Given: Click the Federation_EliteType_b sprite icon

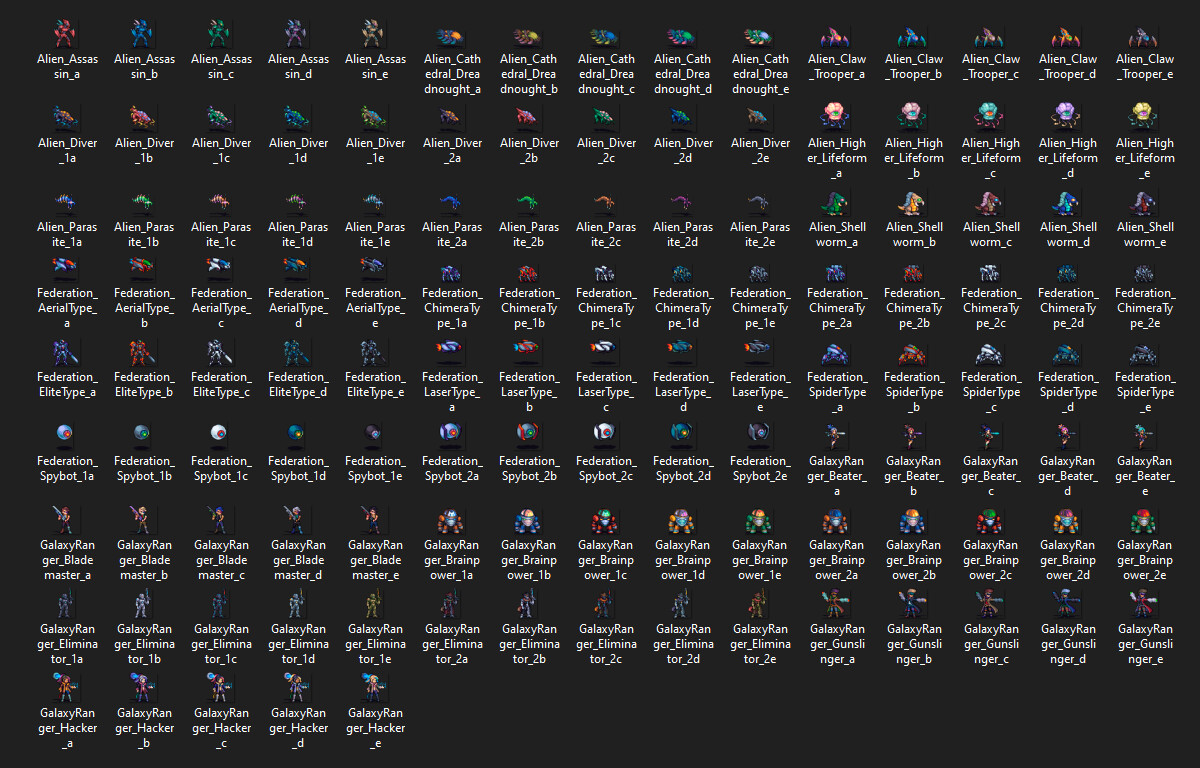Looking at the screenshot, I should coord(145,353).
